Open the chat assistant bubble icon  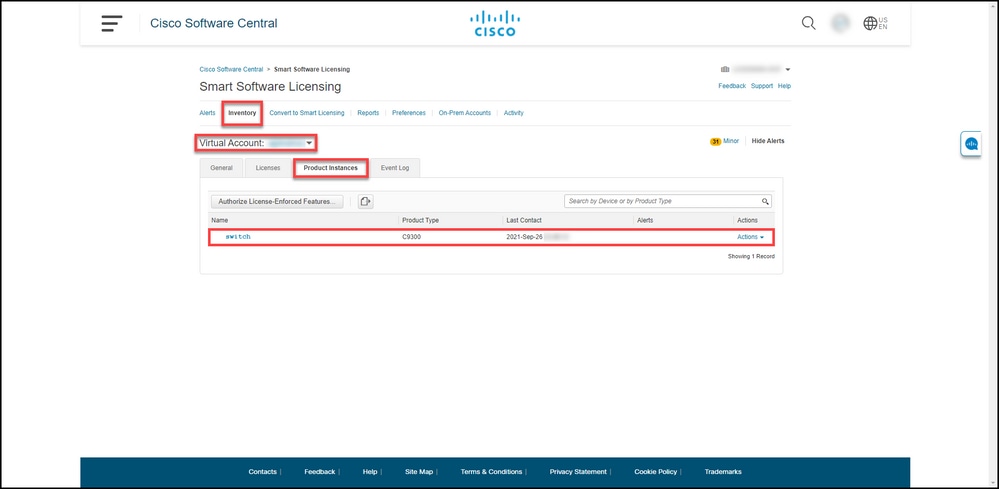pyautogui.click(x=972, y=144)
